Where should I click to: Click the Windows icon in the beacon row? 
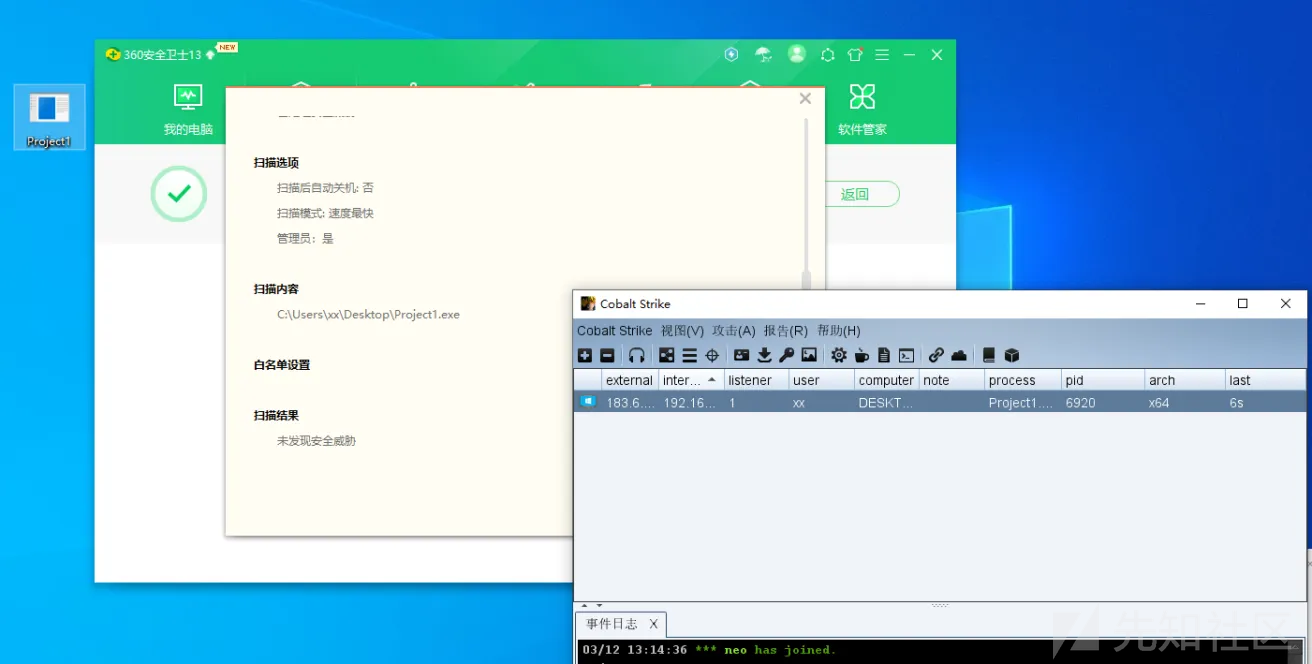point(588,402)
